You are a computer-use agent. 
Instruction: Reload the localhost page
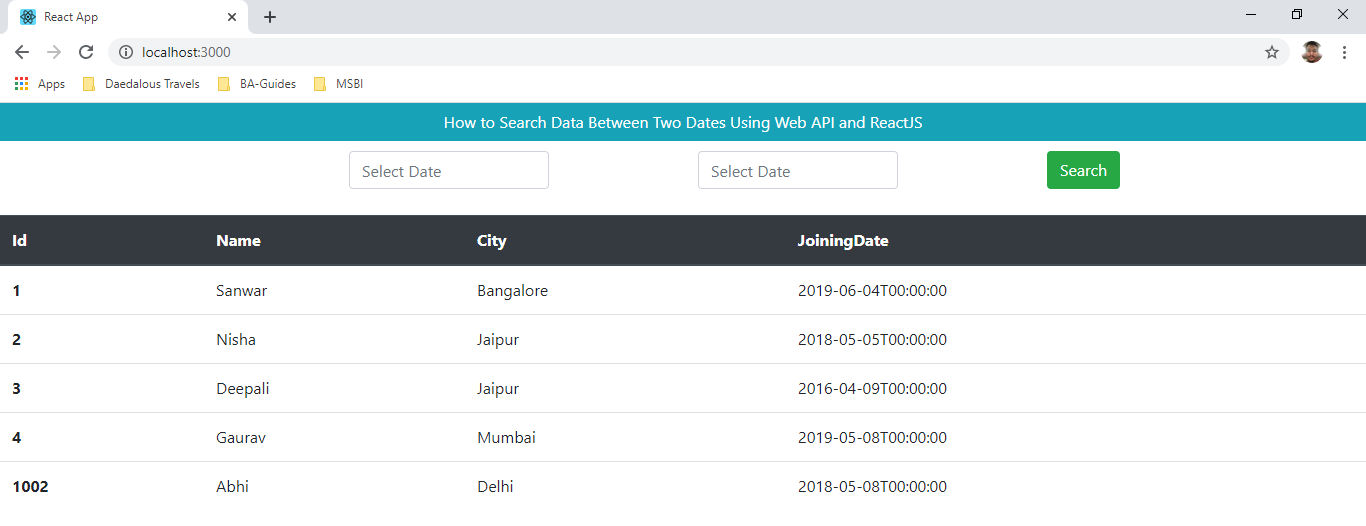86,52
